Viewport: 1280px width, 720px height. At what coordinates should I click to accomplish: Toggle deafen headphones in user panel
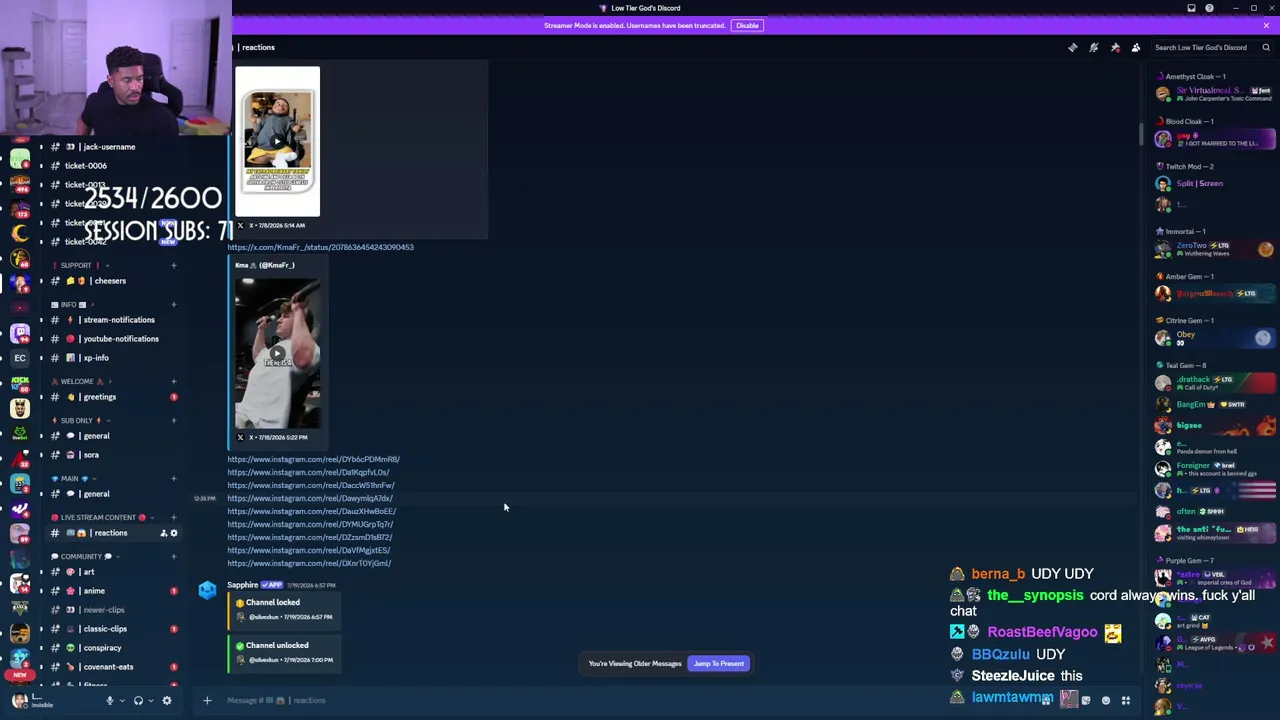138,700
